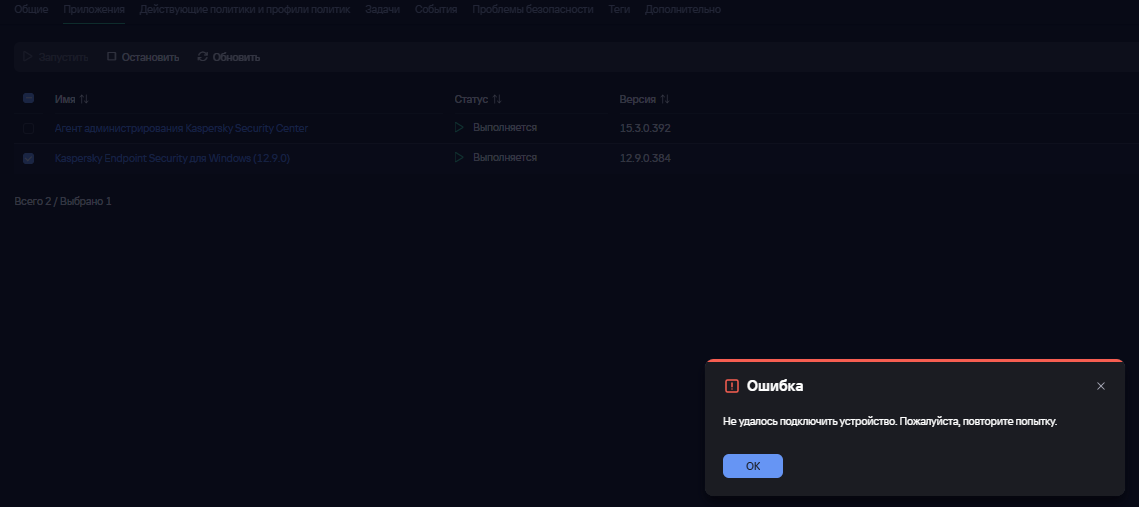Sort the table by Имя column
The image size is (1139, 507).
click(71, 99)
